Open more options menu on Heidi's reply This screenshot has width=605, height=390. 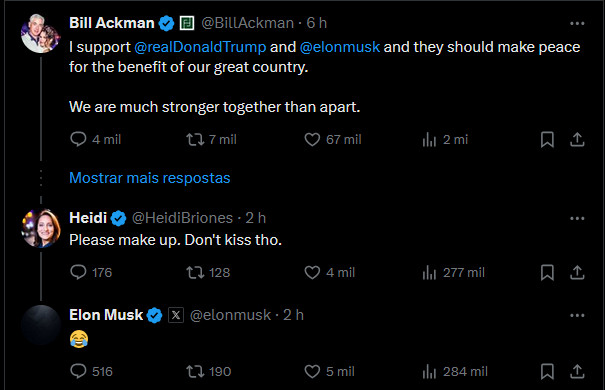point(577,218)
